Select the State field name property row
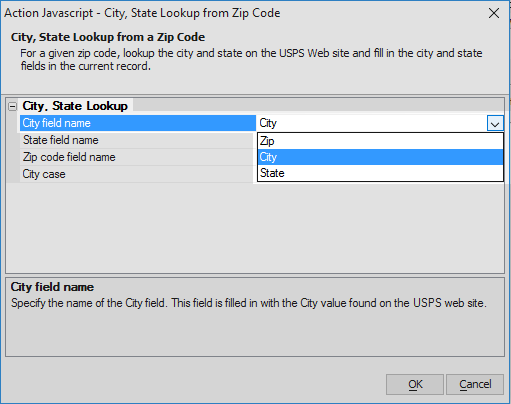511x404 pixels. click(138, 140)
